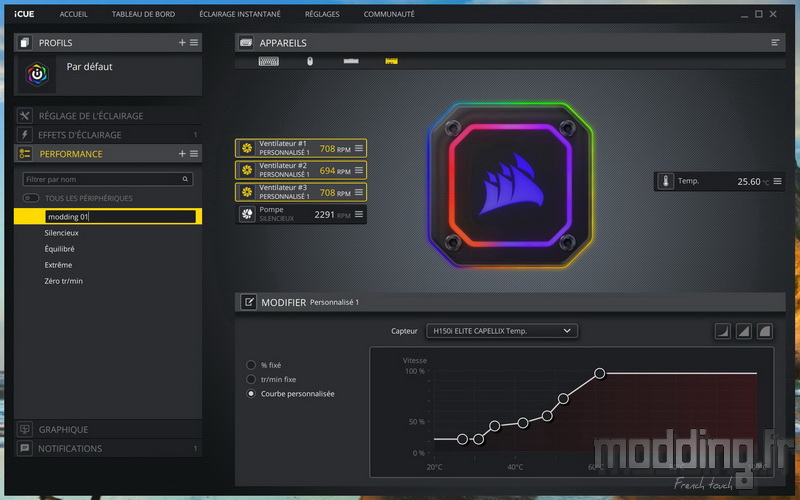Click the Performance section icon

24,154
